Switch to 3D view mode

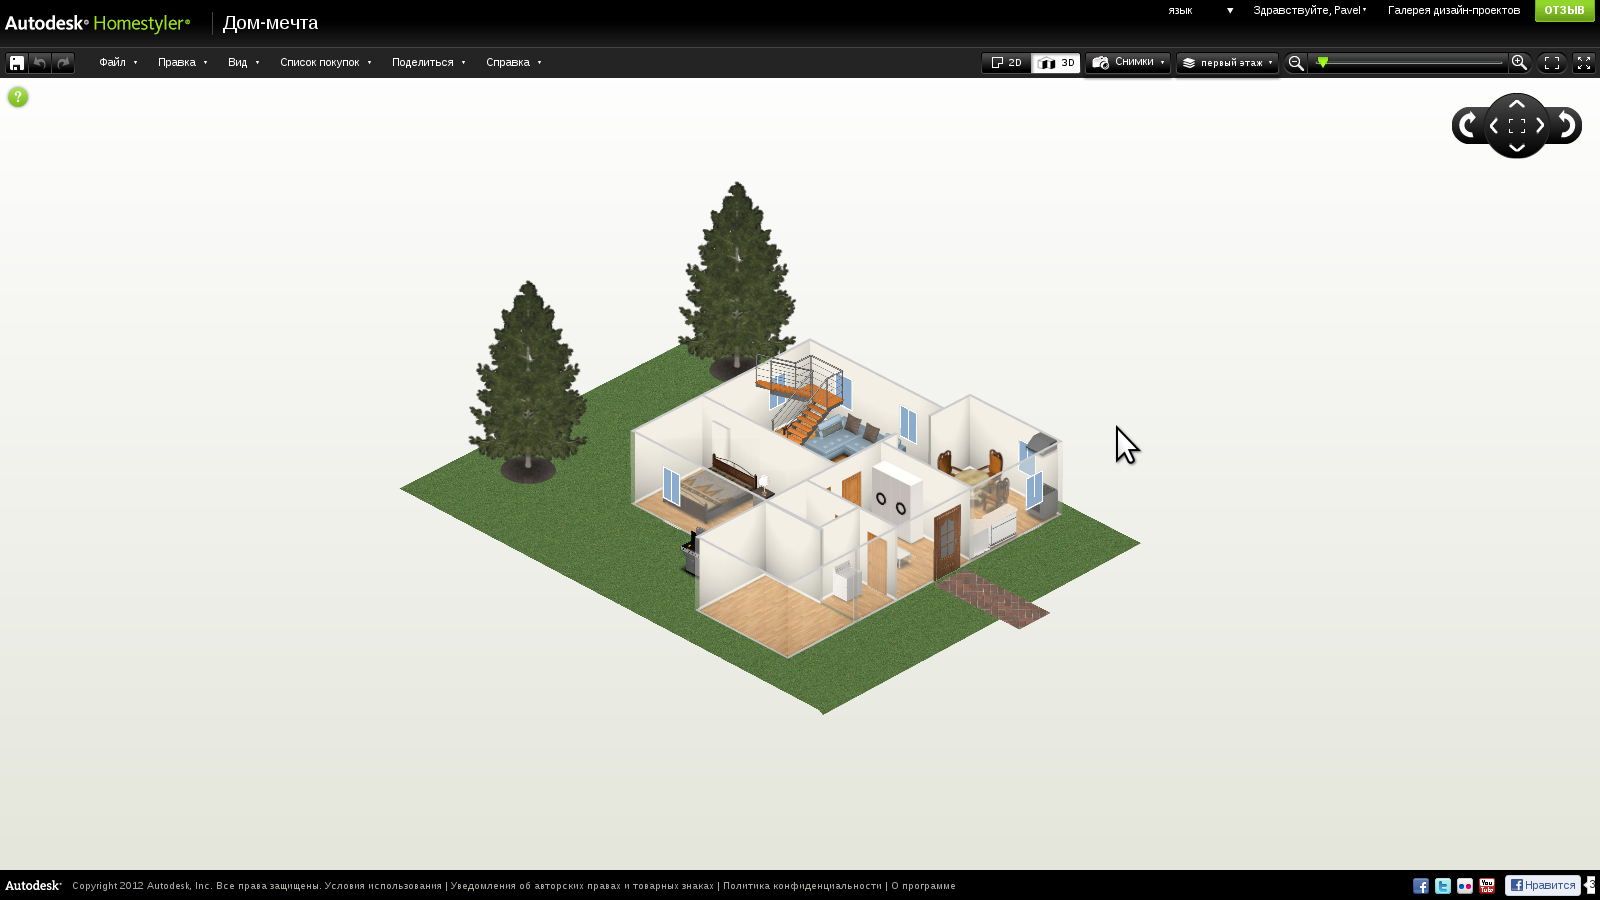click(x=1056, y=63)
